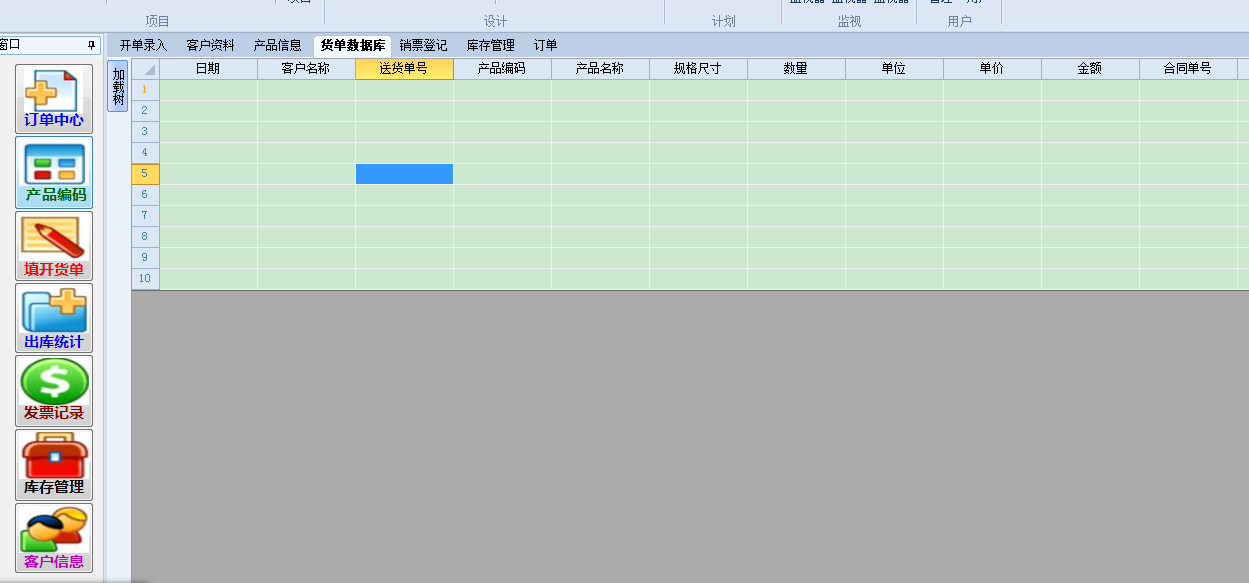Open 填开货单 from the sidebar
The image size is (1249, 583).
click(x=54, y=246)
